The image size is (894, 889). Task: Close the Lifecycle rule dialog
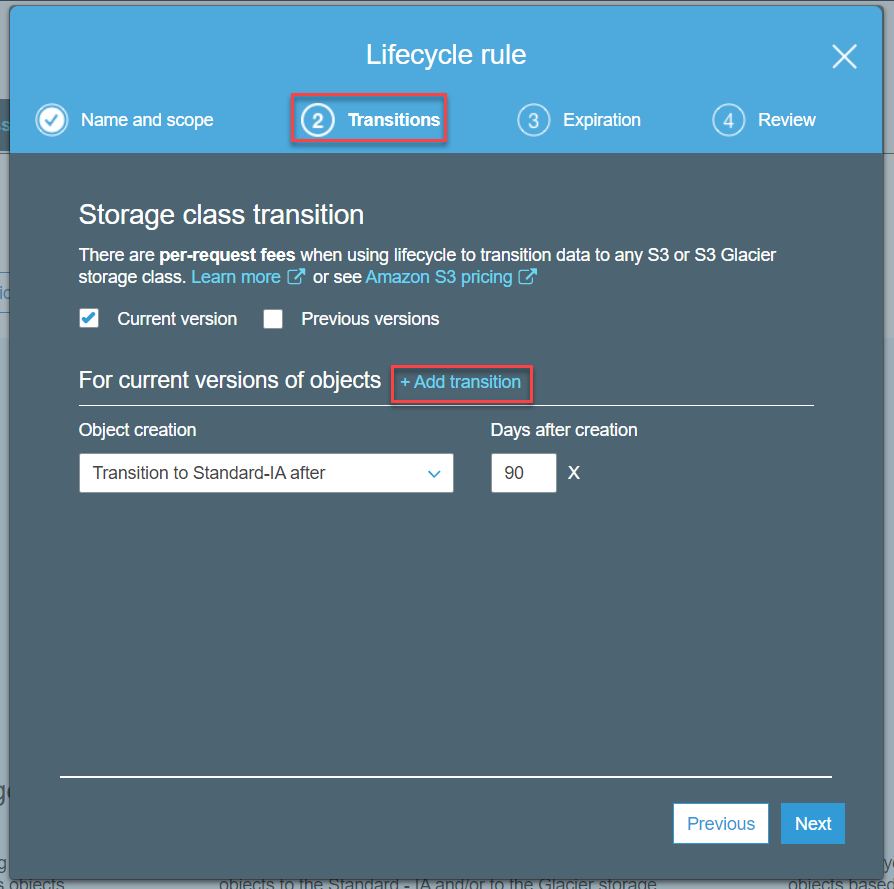pos(844,56)
